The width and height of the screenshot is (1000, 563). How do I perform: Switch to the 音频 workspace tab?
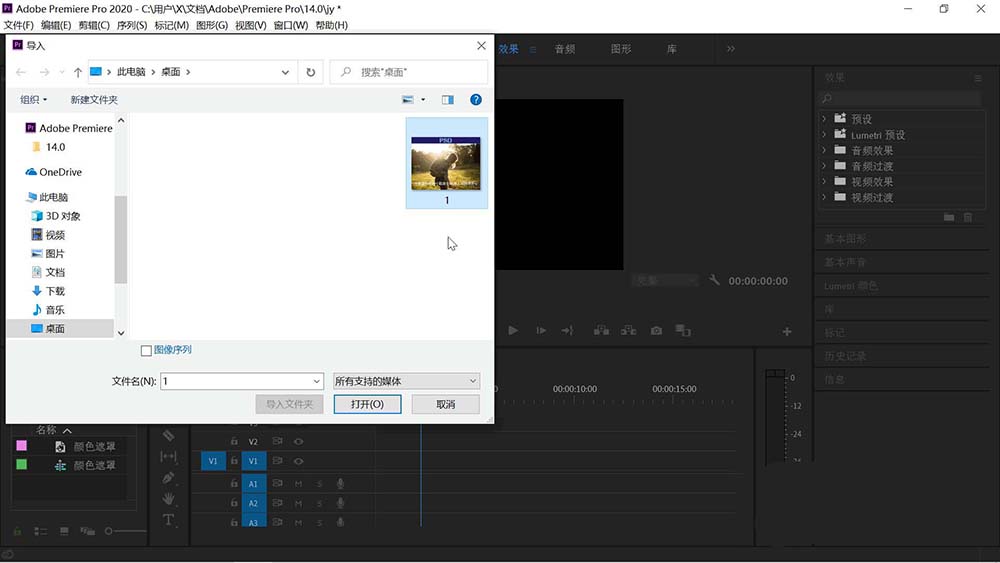point(565,49)
